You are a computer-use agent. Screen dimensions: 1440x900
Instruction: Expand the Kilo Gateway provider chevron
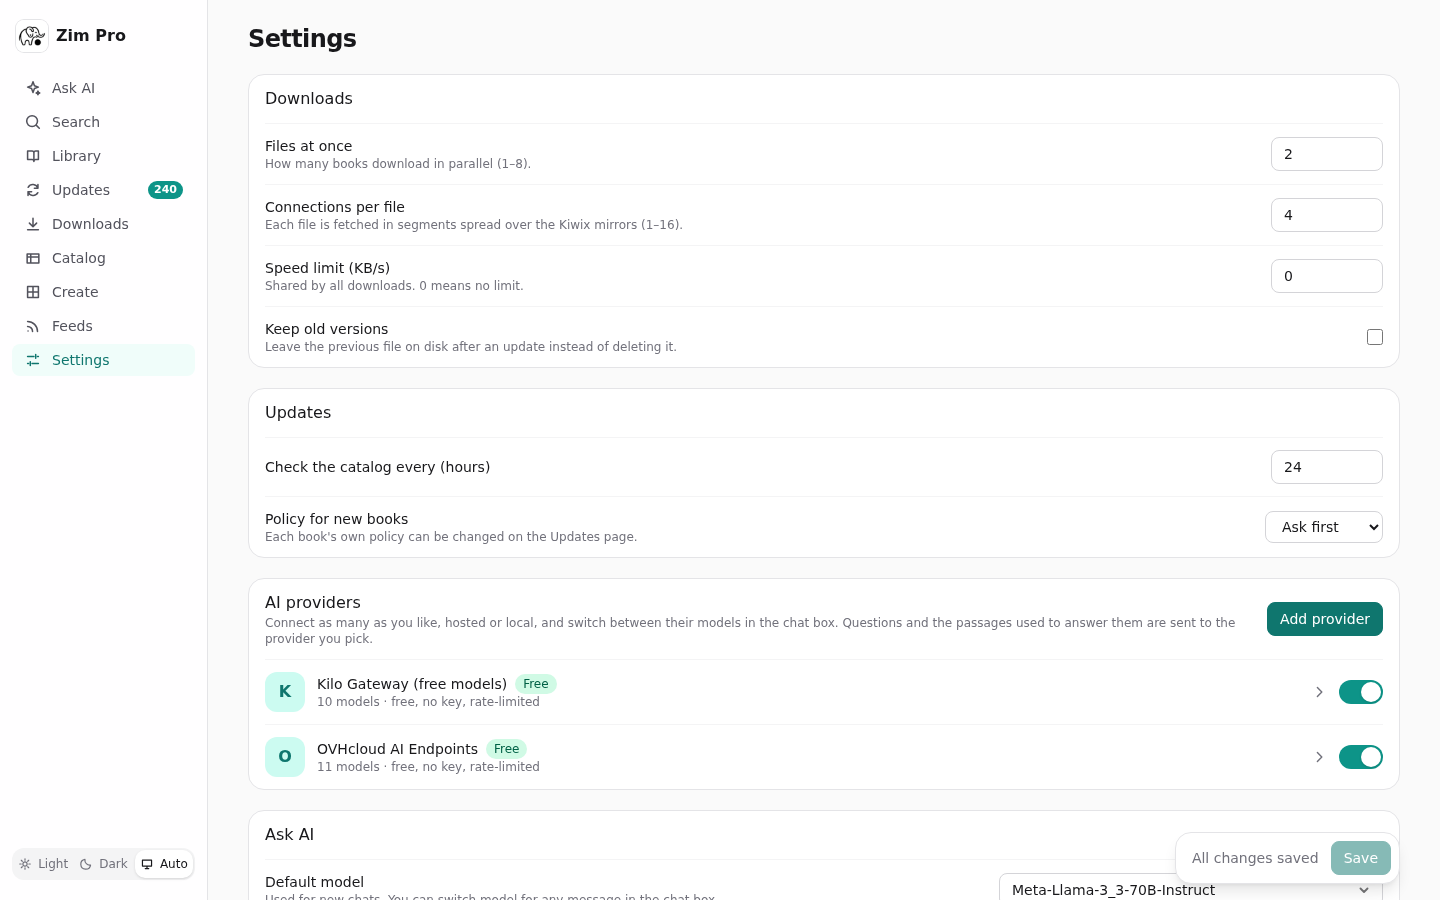(1319, 692)
